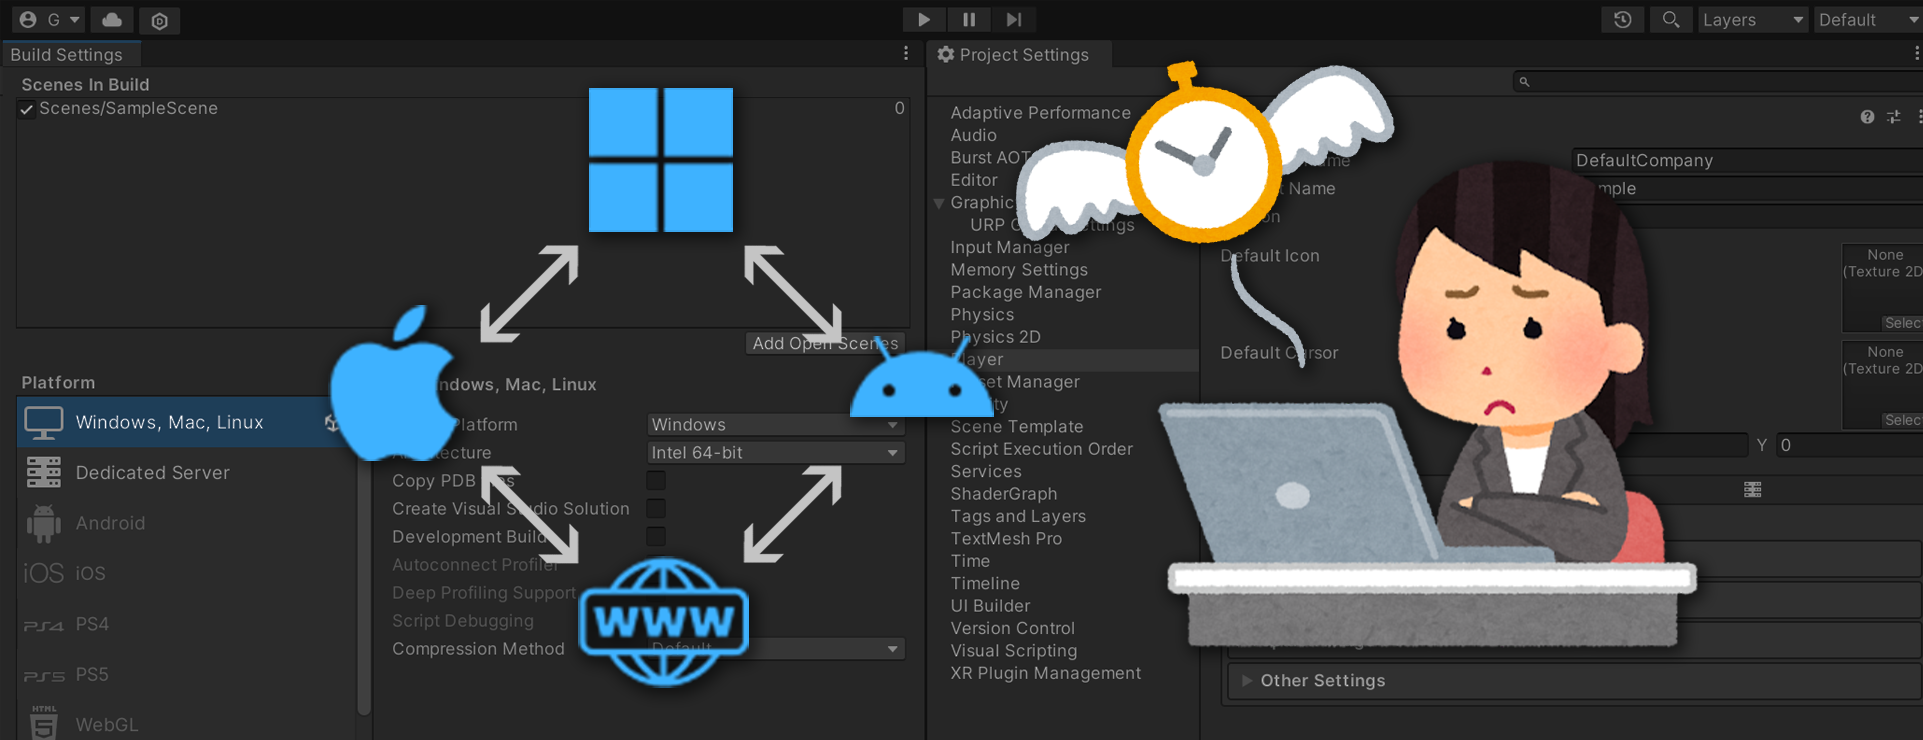Select UI Builder settings category
This screenshot has height=740, width=1923.
click(990, 606)
